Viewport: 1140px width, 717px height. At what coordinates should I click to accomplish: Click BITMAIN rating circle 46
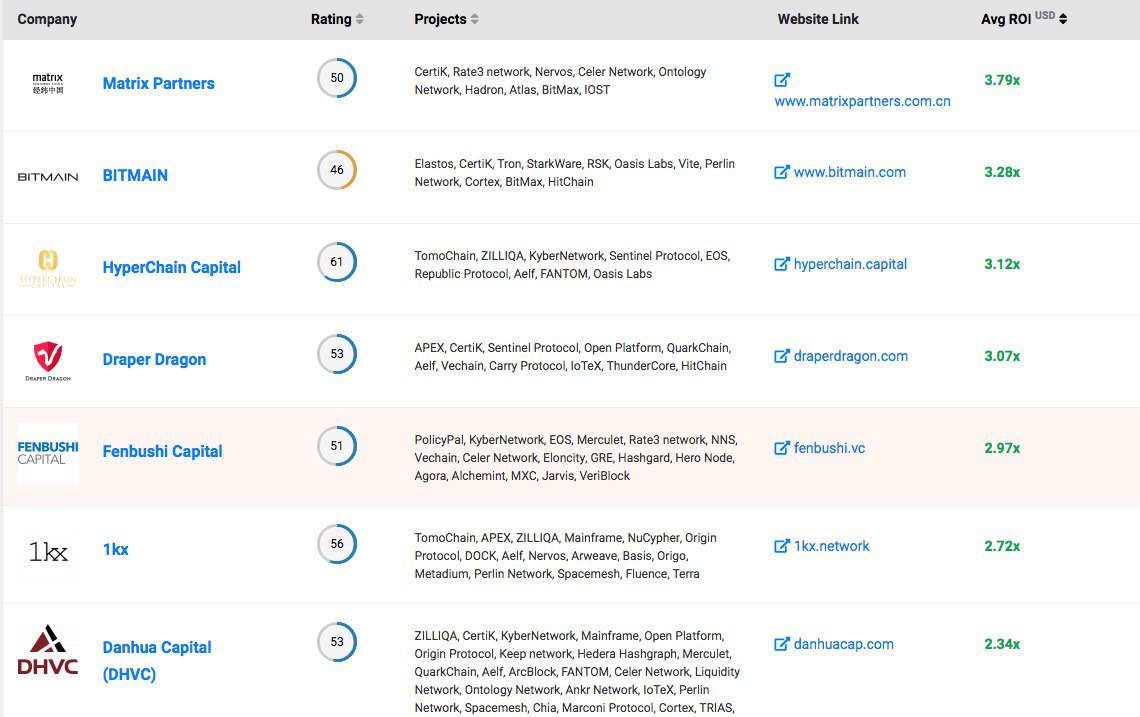[x=337, y=169]
